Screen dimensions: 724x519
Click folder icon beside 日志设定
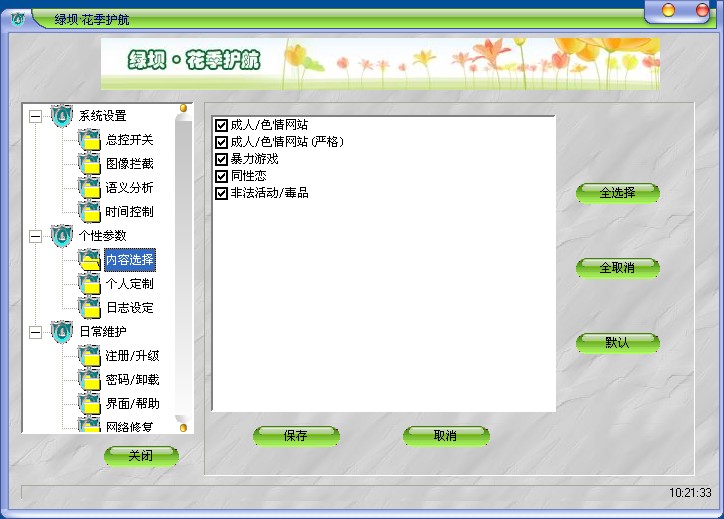(89, 308)
